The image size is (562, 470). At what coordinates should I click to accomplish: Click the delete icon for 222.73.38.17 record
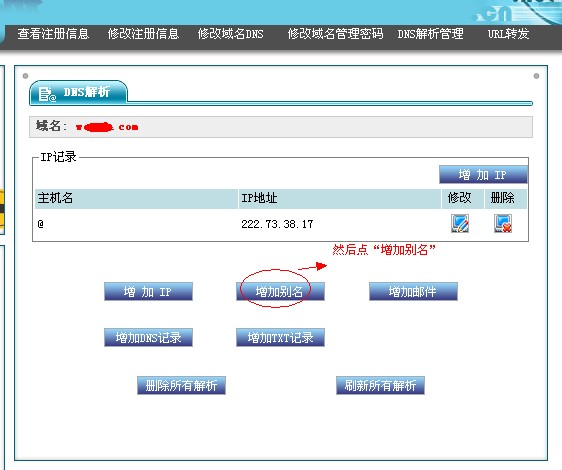[503, 224]
